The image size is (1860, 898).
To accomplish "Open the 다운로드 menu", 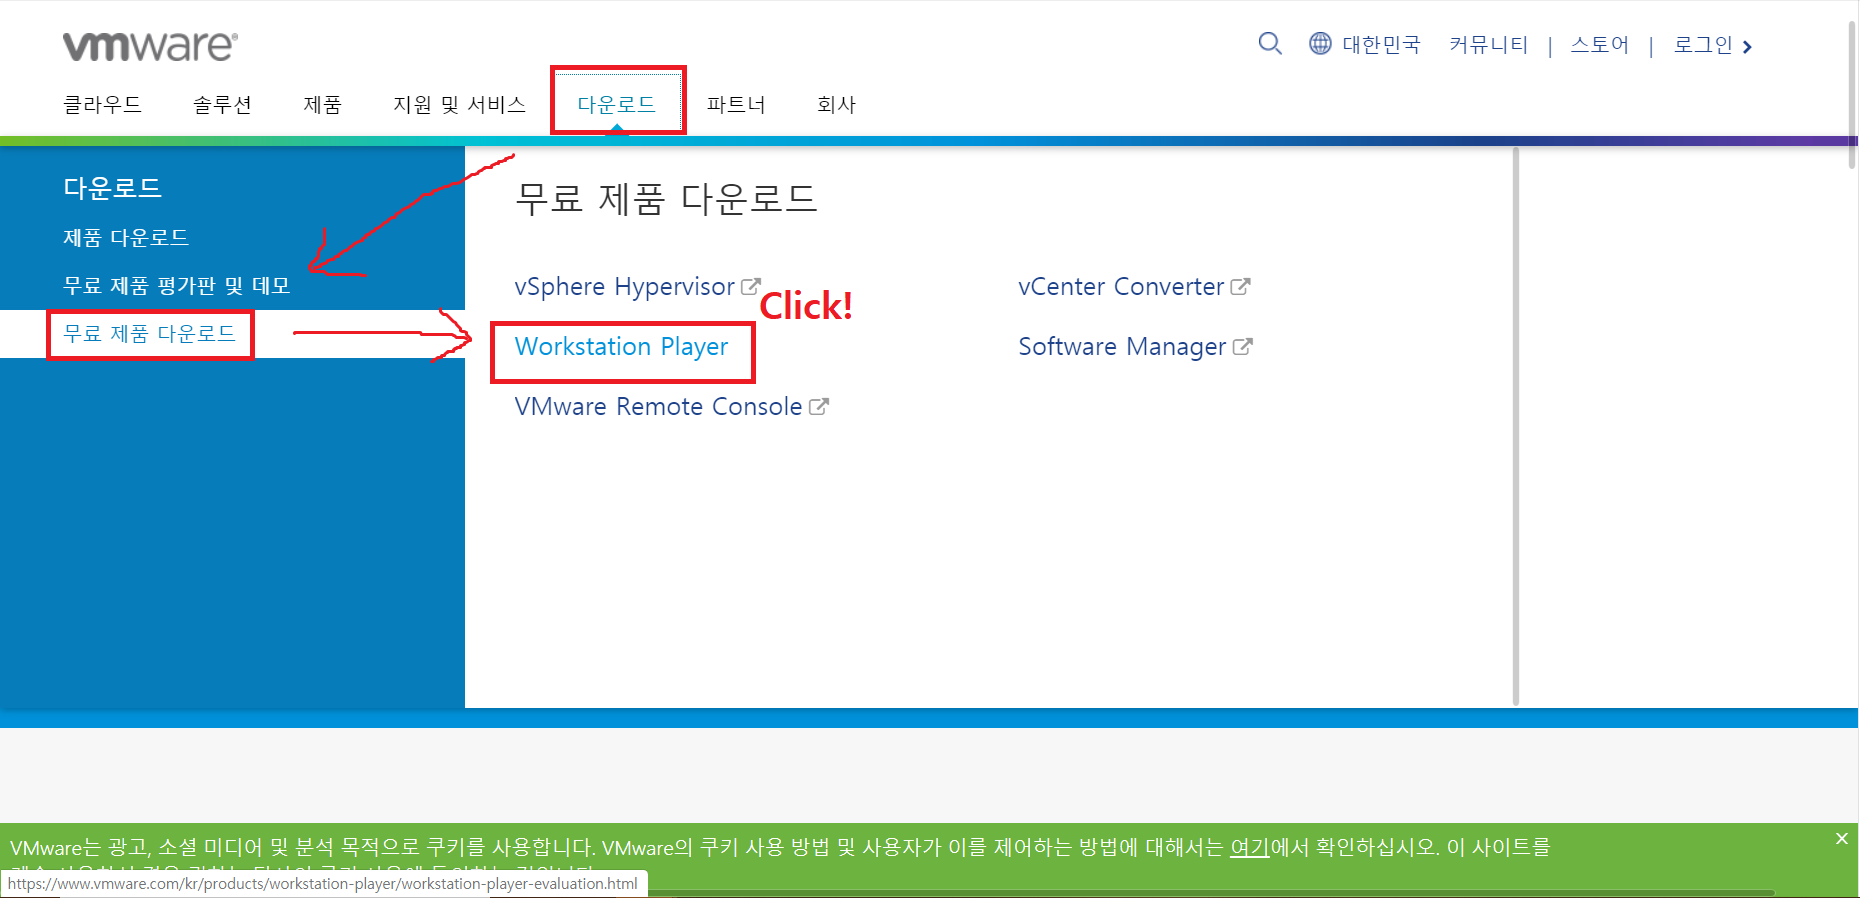I will pyautogui.click(x=616, y=105).
